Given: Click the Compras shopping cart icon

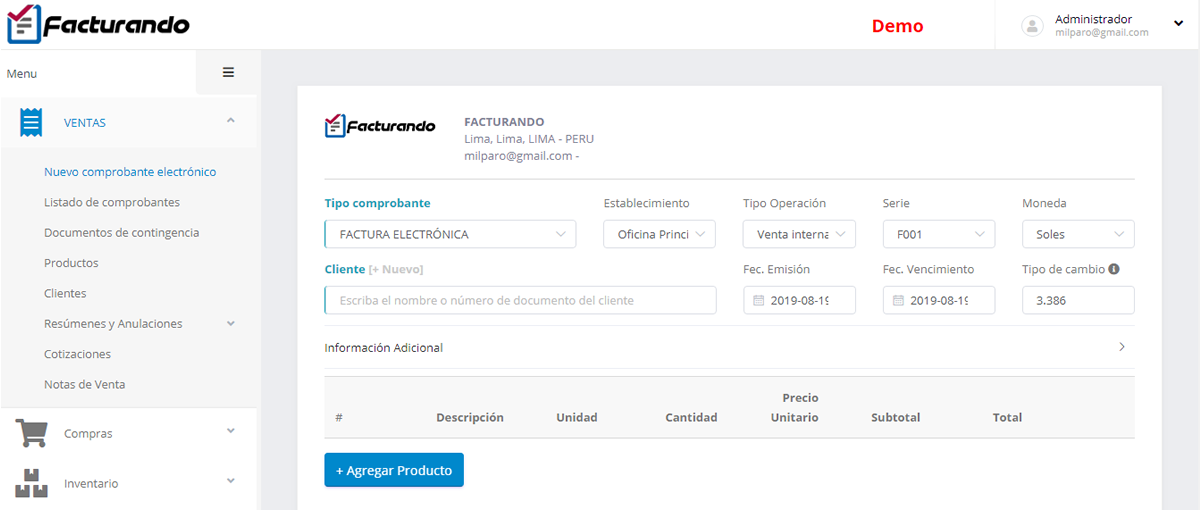Looking at the screenshot, I should pos(31,433).
